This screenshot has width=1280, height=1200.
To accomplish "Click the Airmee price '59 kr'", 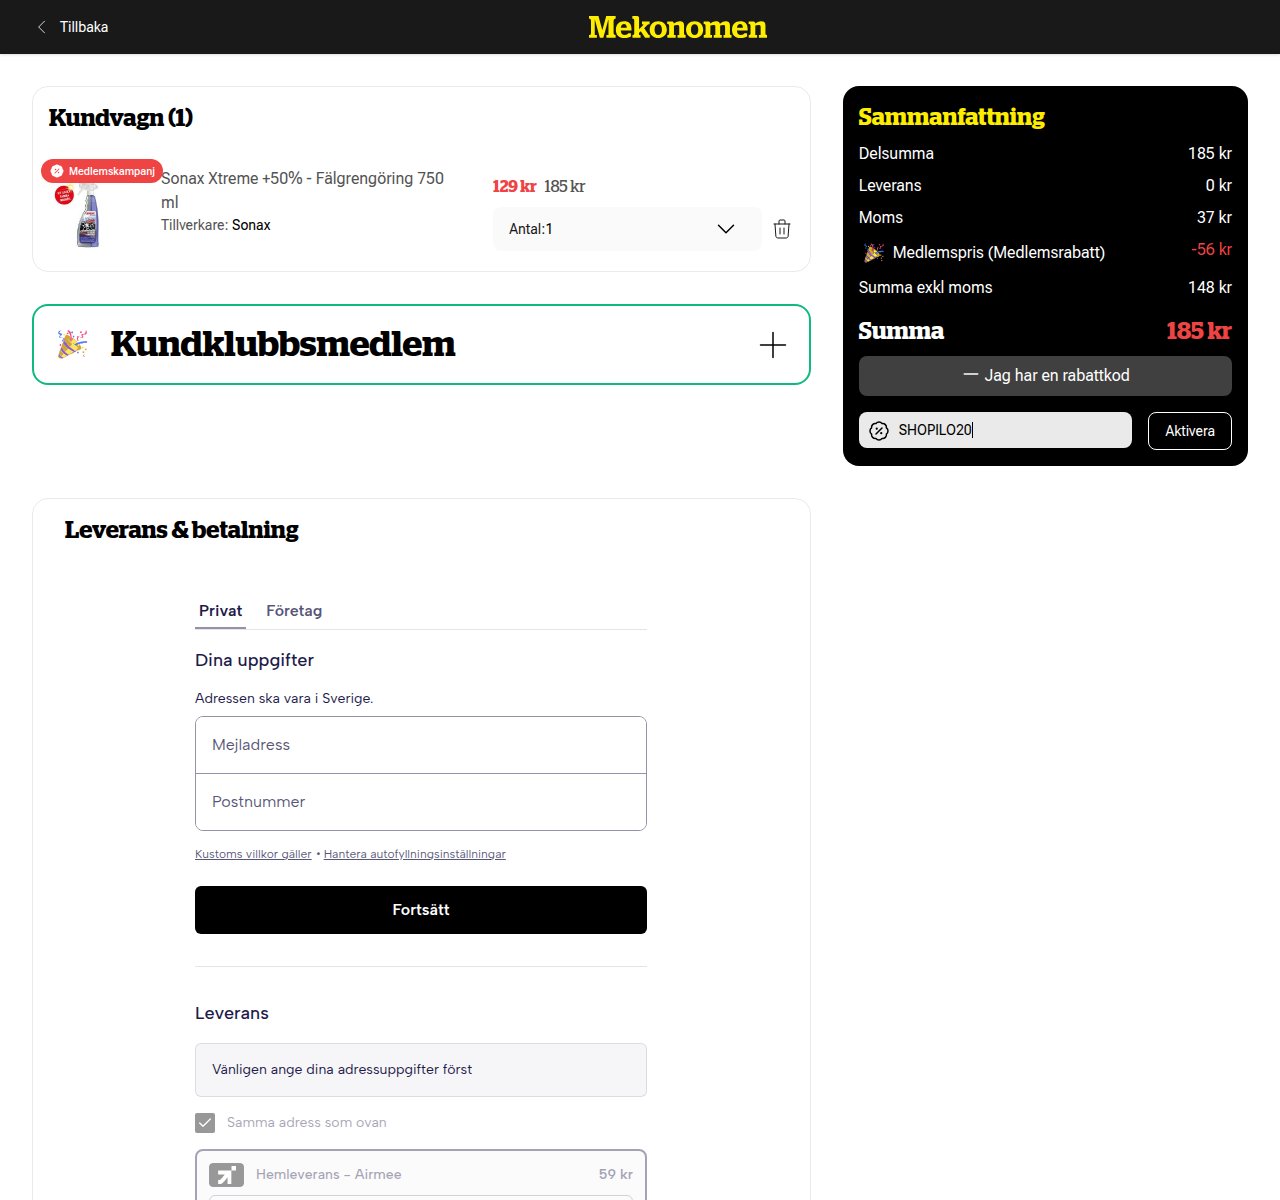I will tap(616, 1175).
